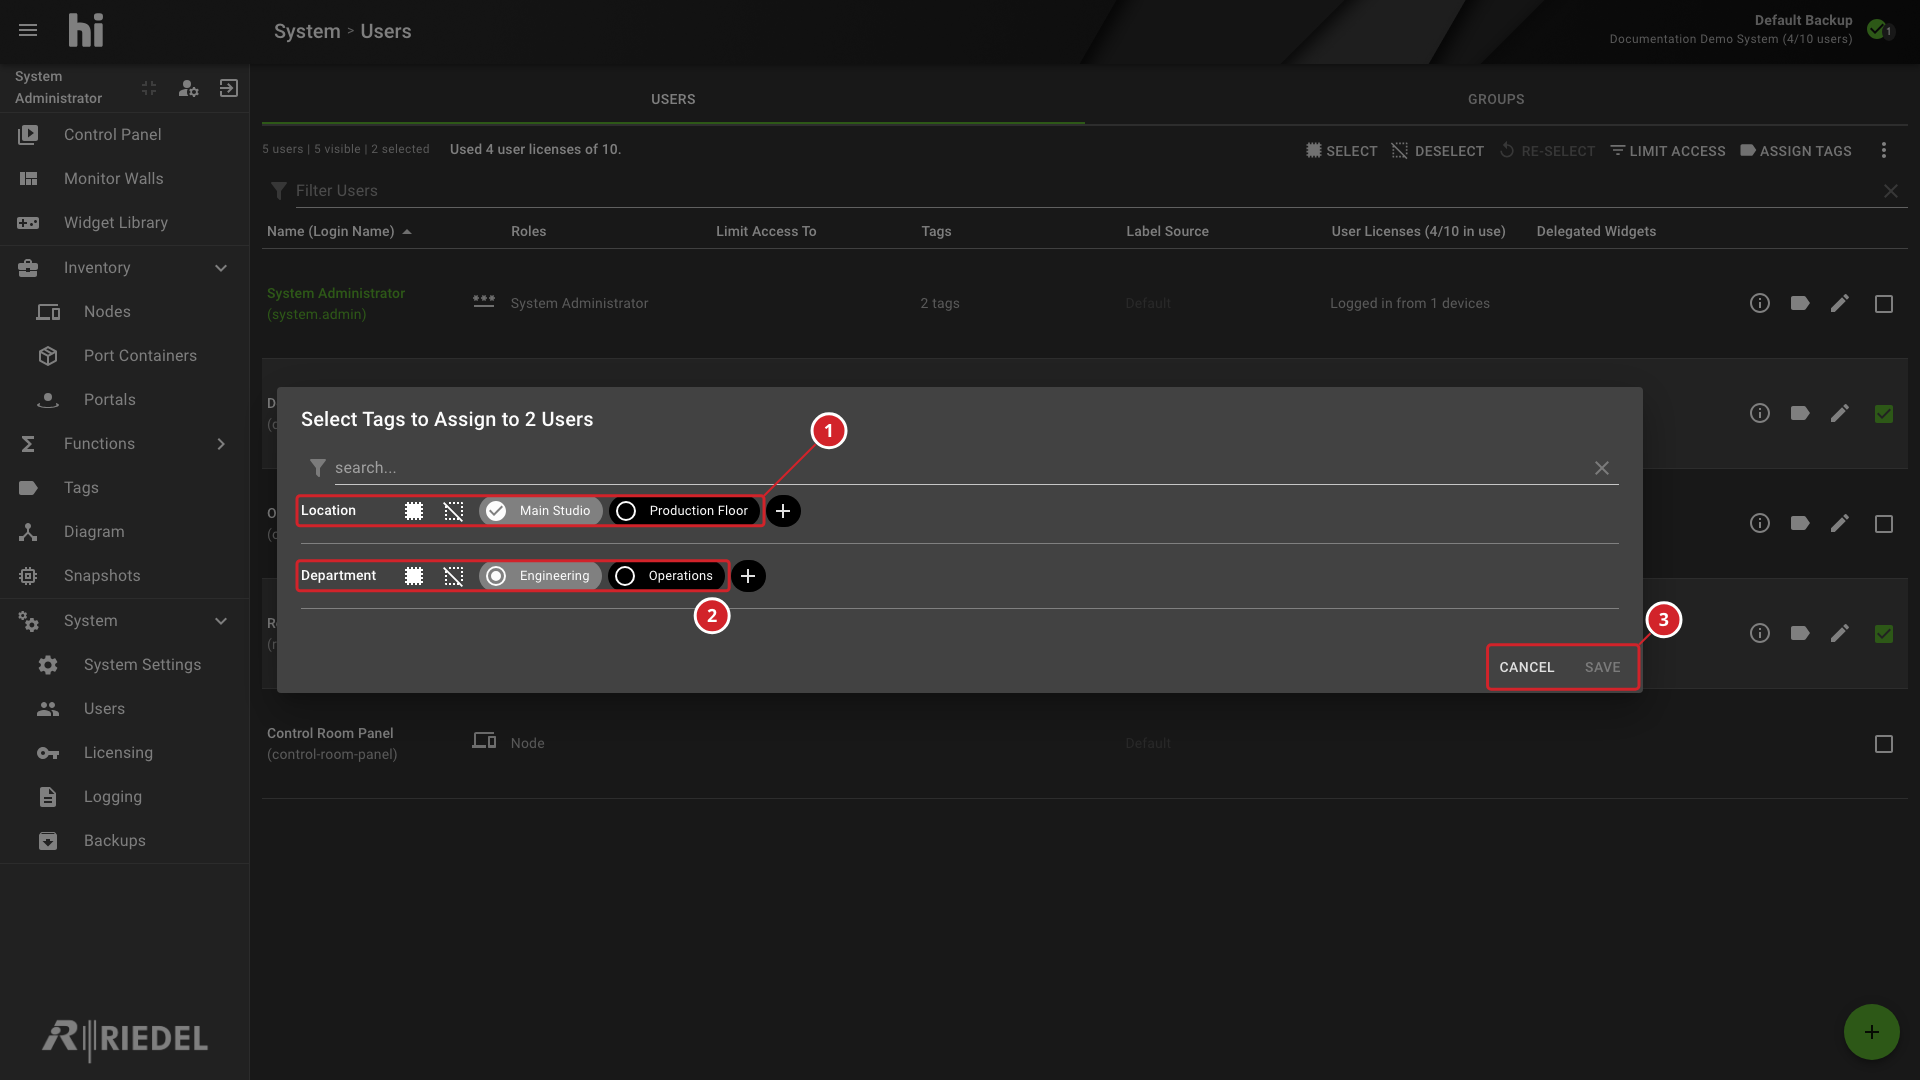Edit the System Administrator user
Viewport: 1920px width, 1080px height.
1840,303
